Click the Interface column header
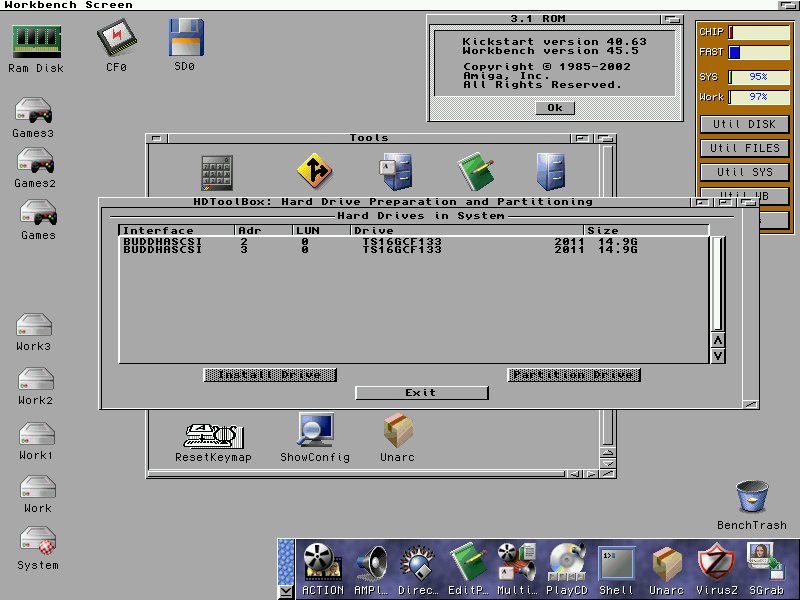The image size is (800, 600). pyautogui.click(x=177, y=231)
